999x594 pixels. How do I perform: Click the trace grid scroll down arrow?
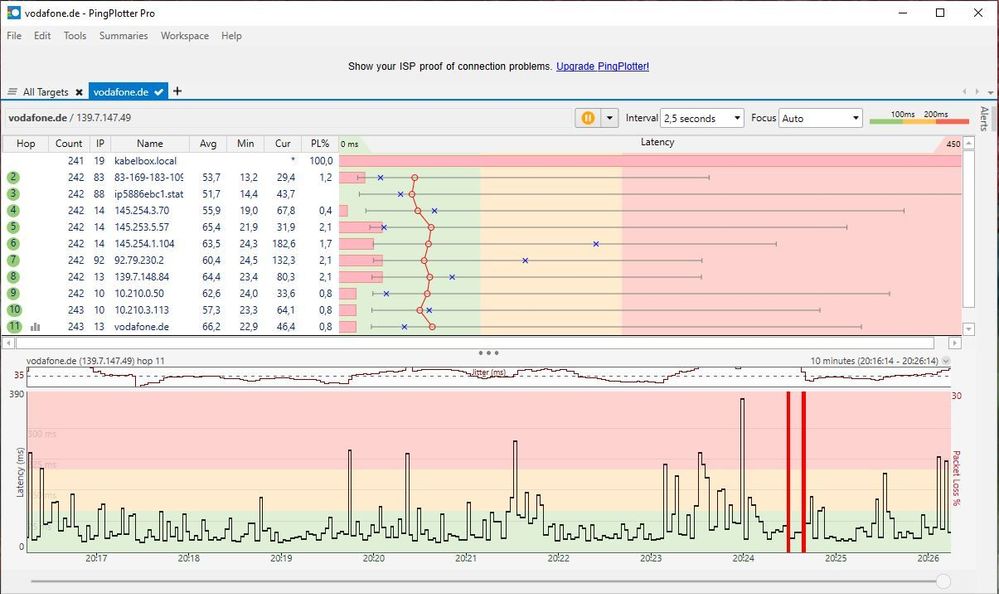point(968,330)
